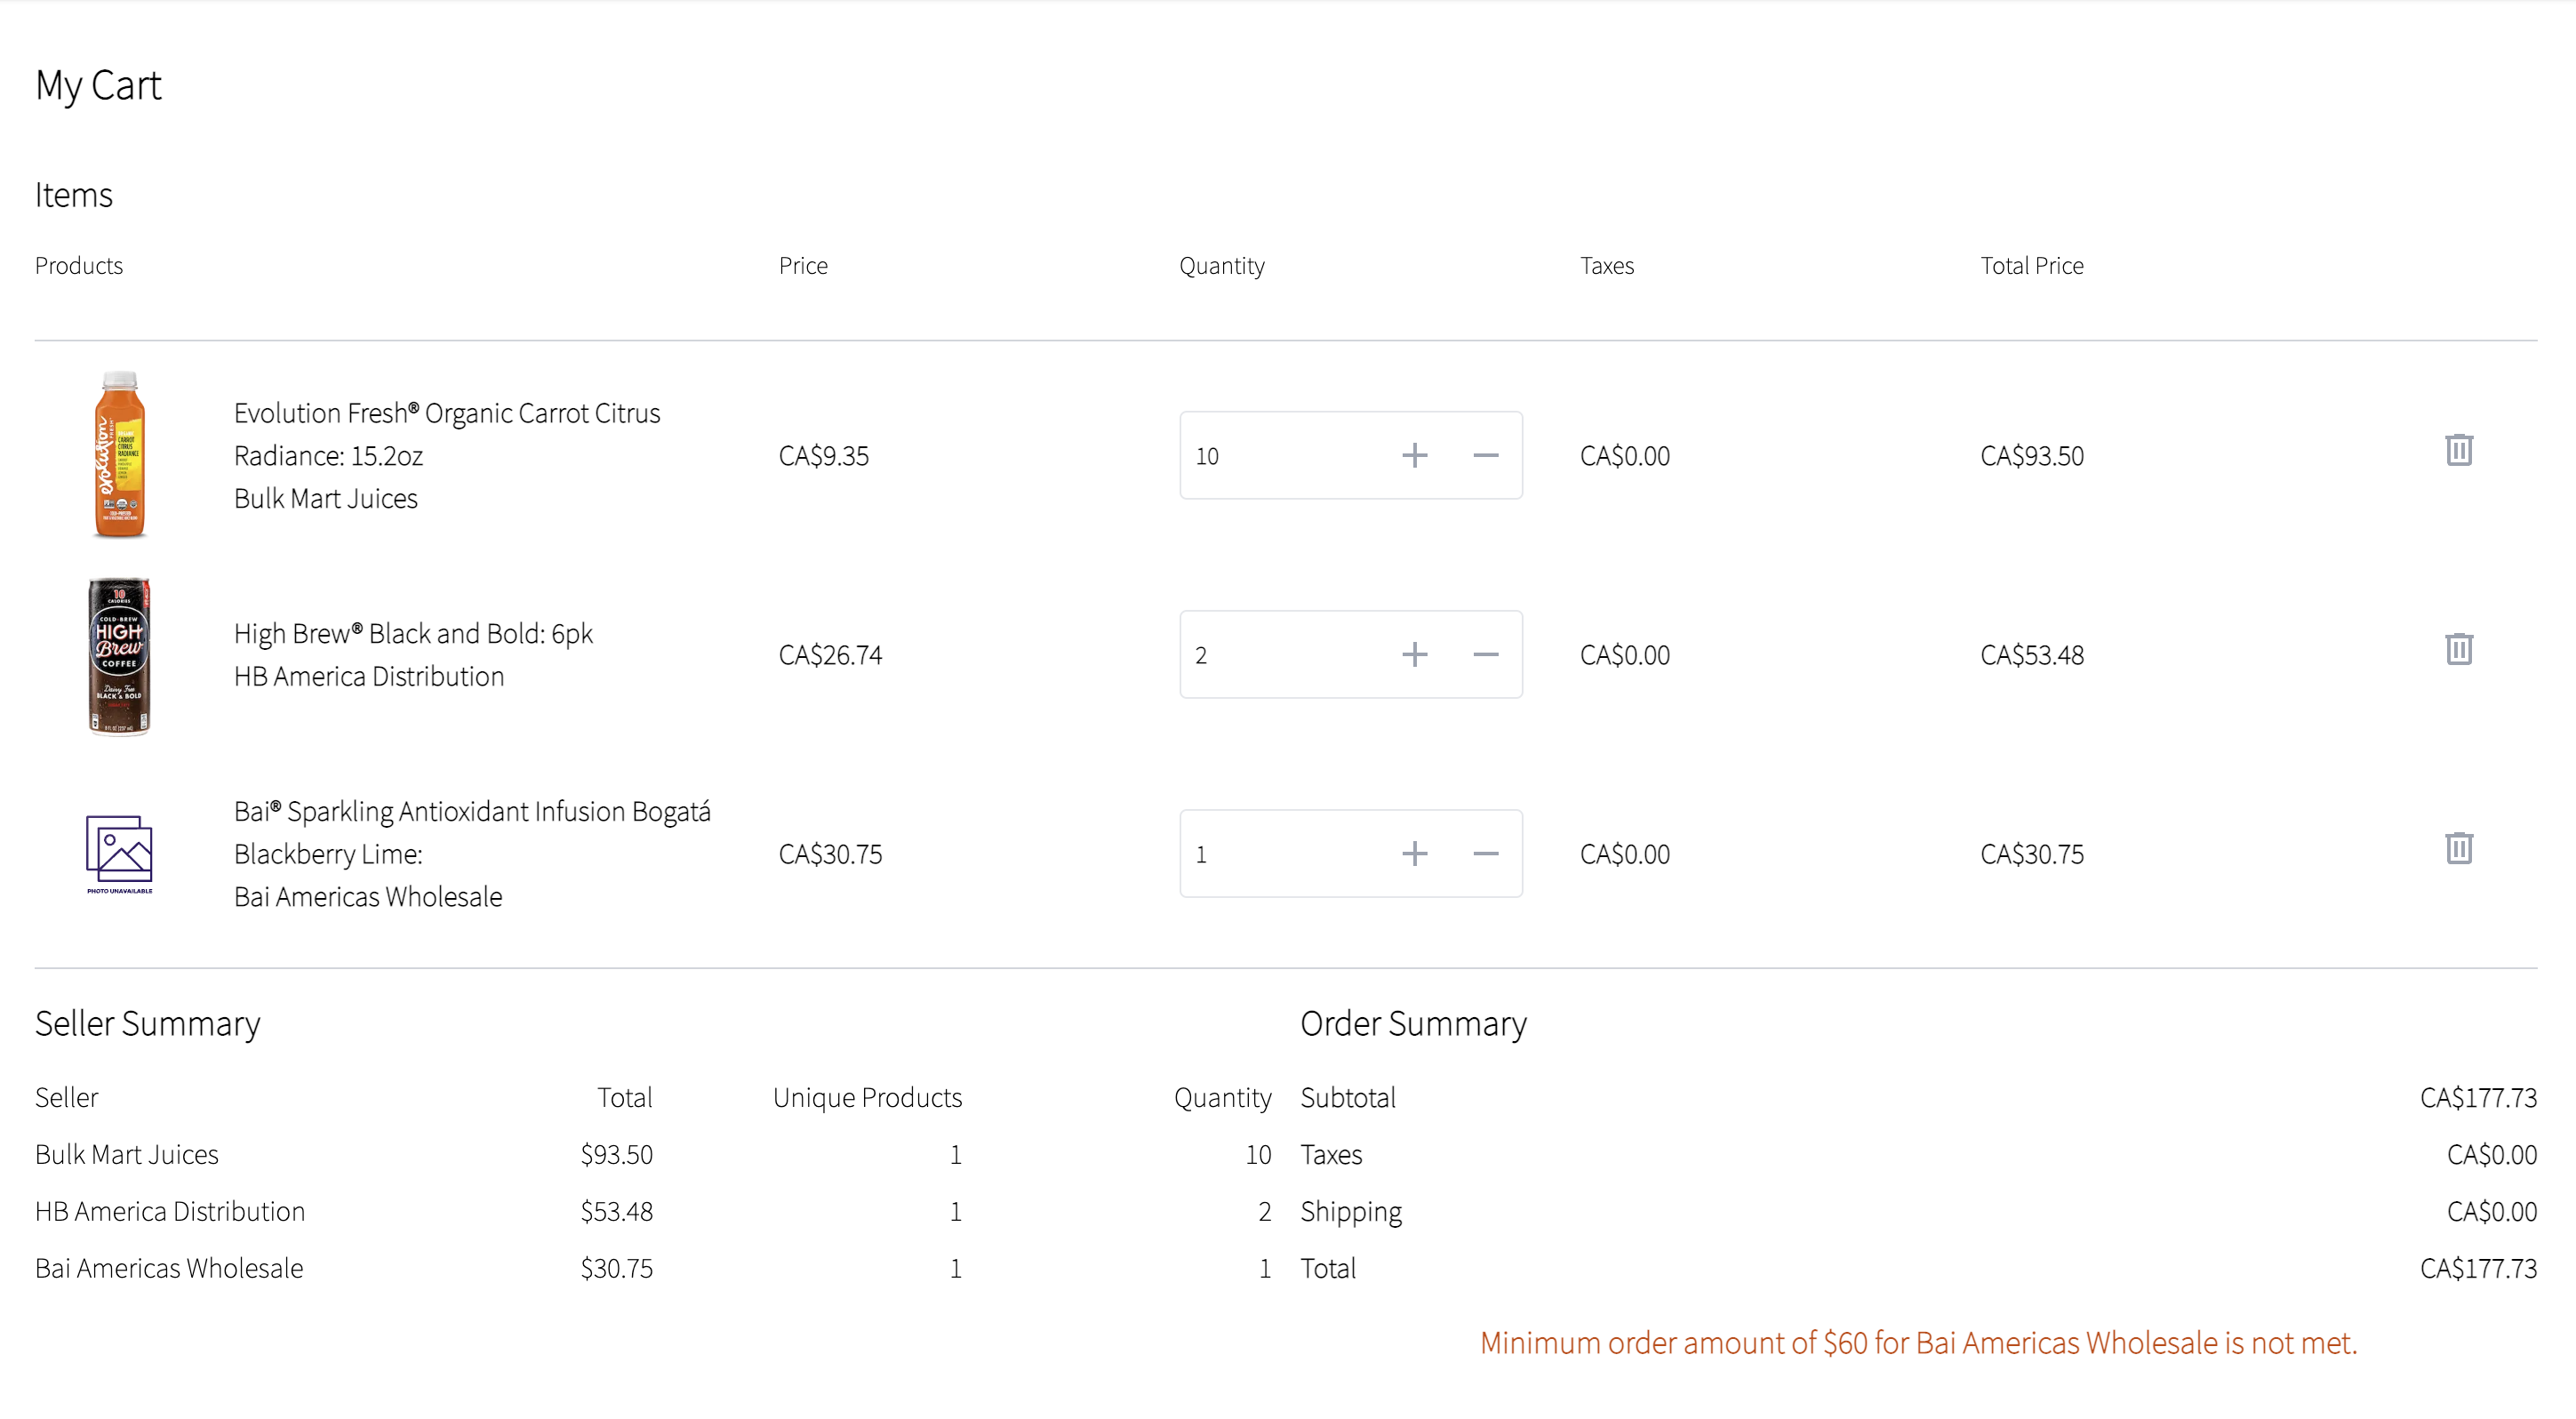The height and width of the screenshot is (1419, 2576).
Task: Increase quantity of Evolution Fresh Carrot Citrus
Action: coord(1414,456)
